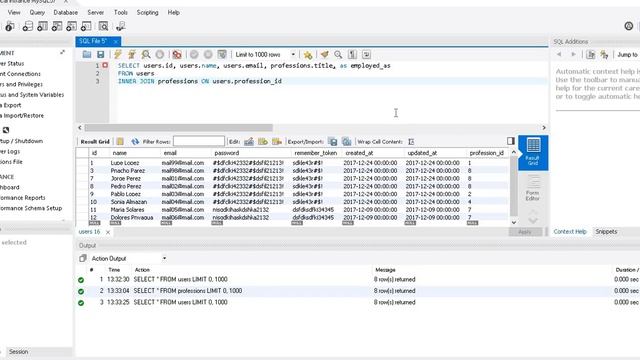Click the Filter Rows input field
640x360 pixels.
199,141
